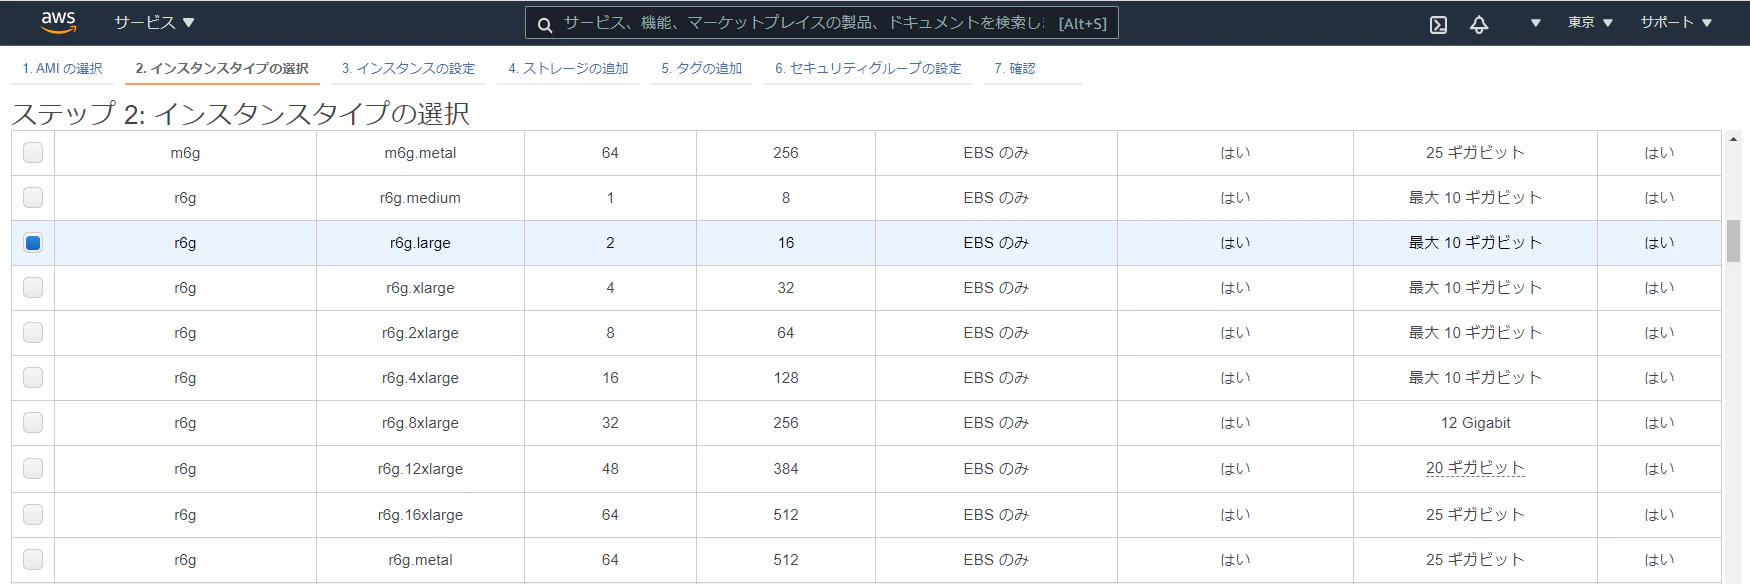
Task: Expand the account dropdown arrow beside the bell
Action: point(1535,23)
